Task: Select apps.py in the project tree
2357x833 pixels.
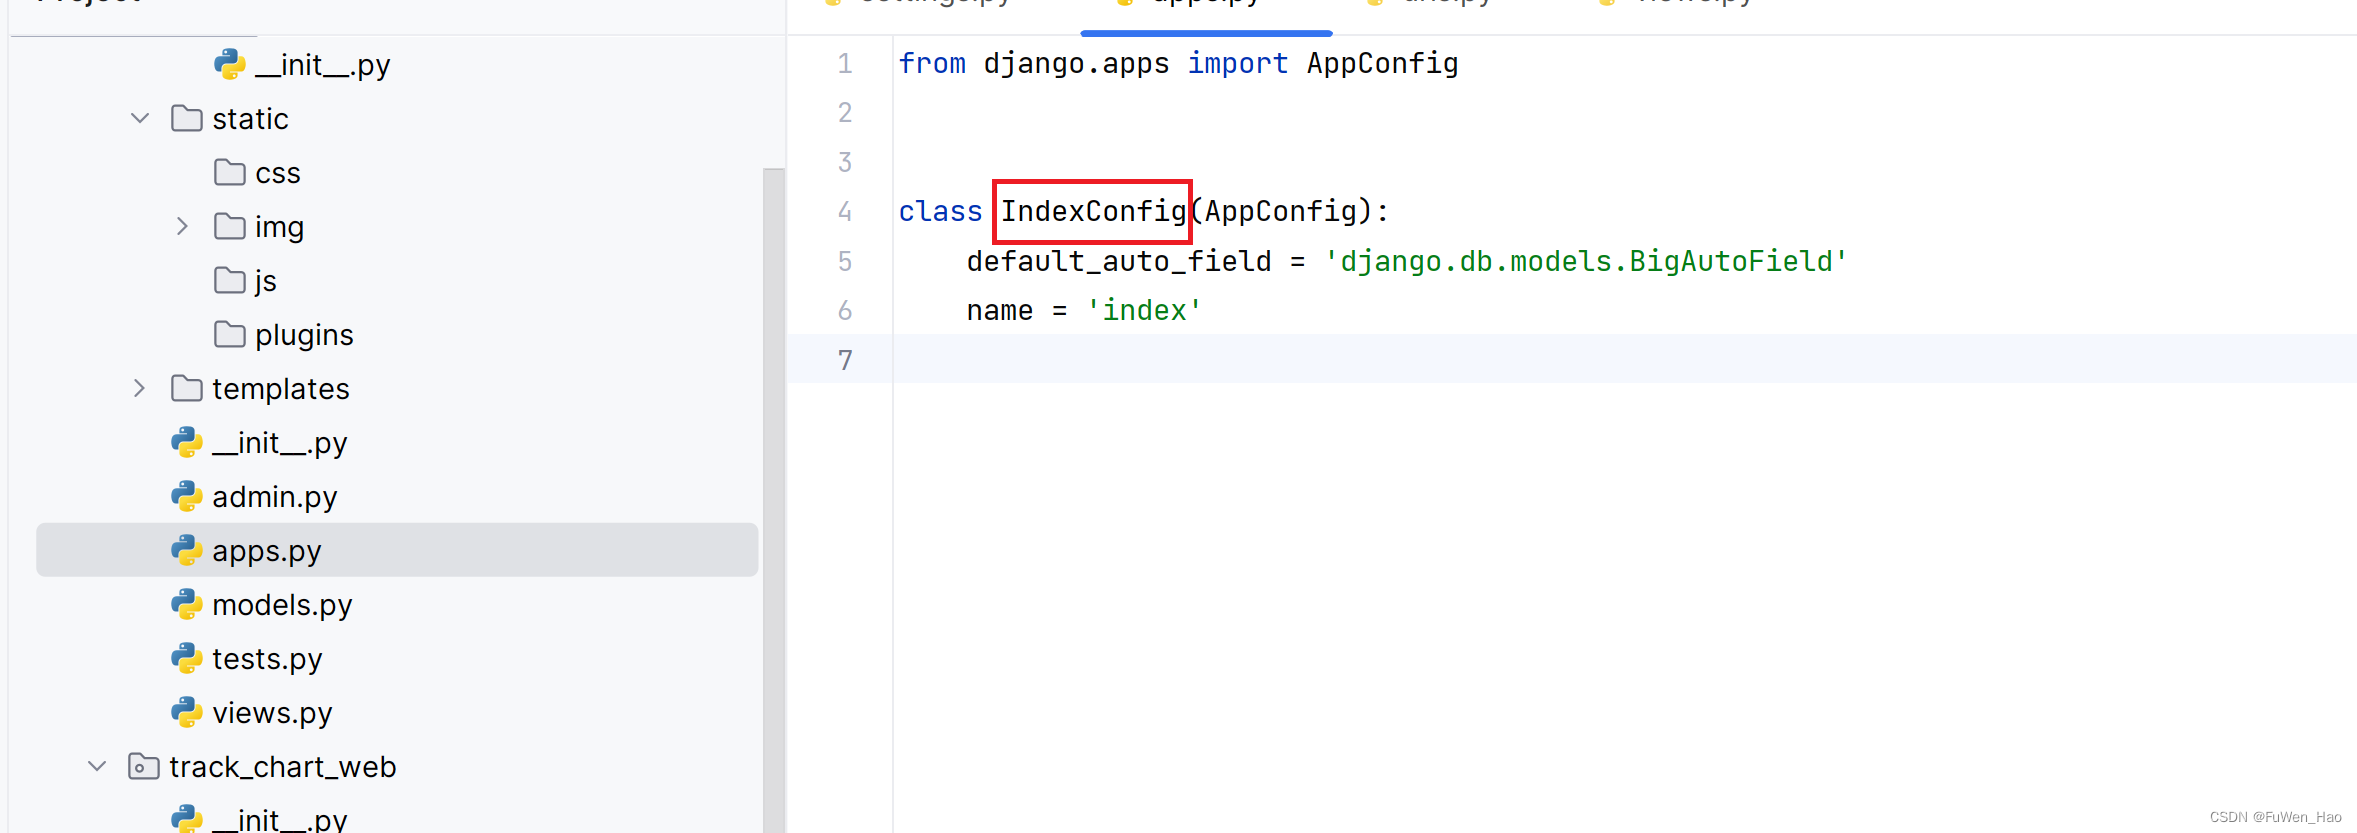Action: [x=397, y=550]
